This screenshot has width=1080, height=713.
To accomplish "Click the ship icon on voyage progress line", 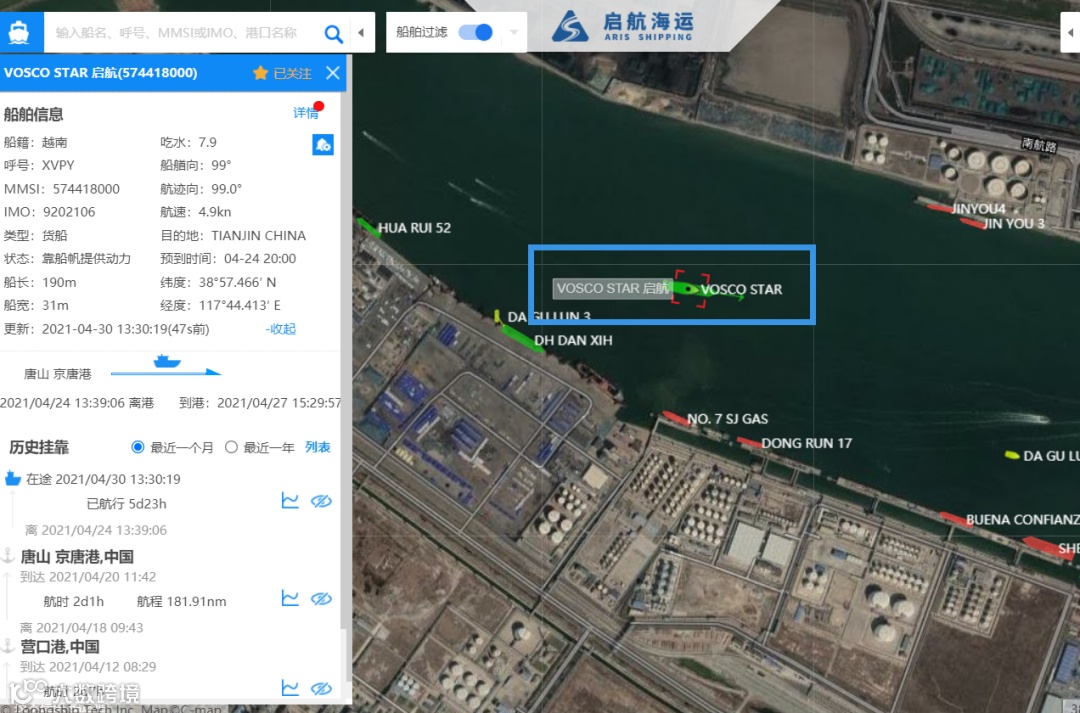I will click(167, 361).
